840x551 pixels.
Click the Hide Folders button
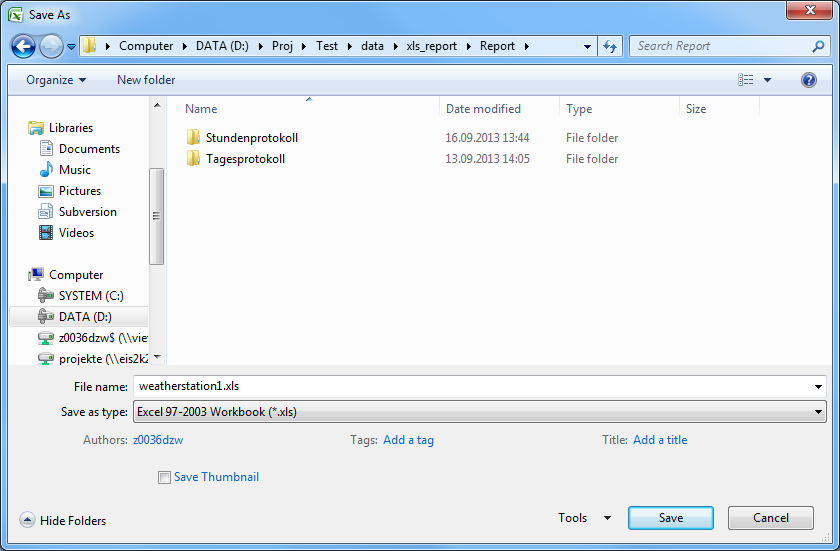[x=63, y=520]
